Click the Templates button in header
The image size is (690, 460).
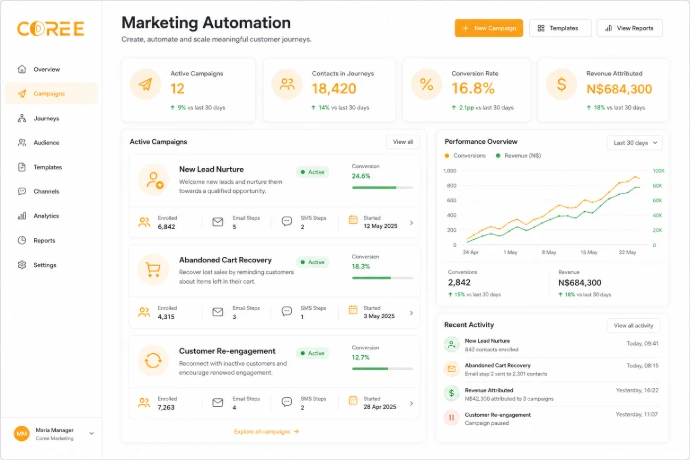point(560,28)
